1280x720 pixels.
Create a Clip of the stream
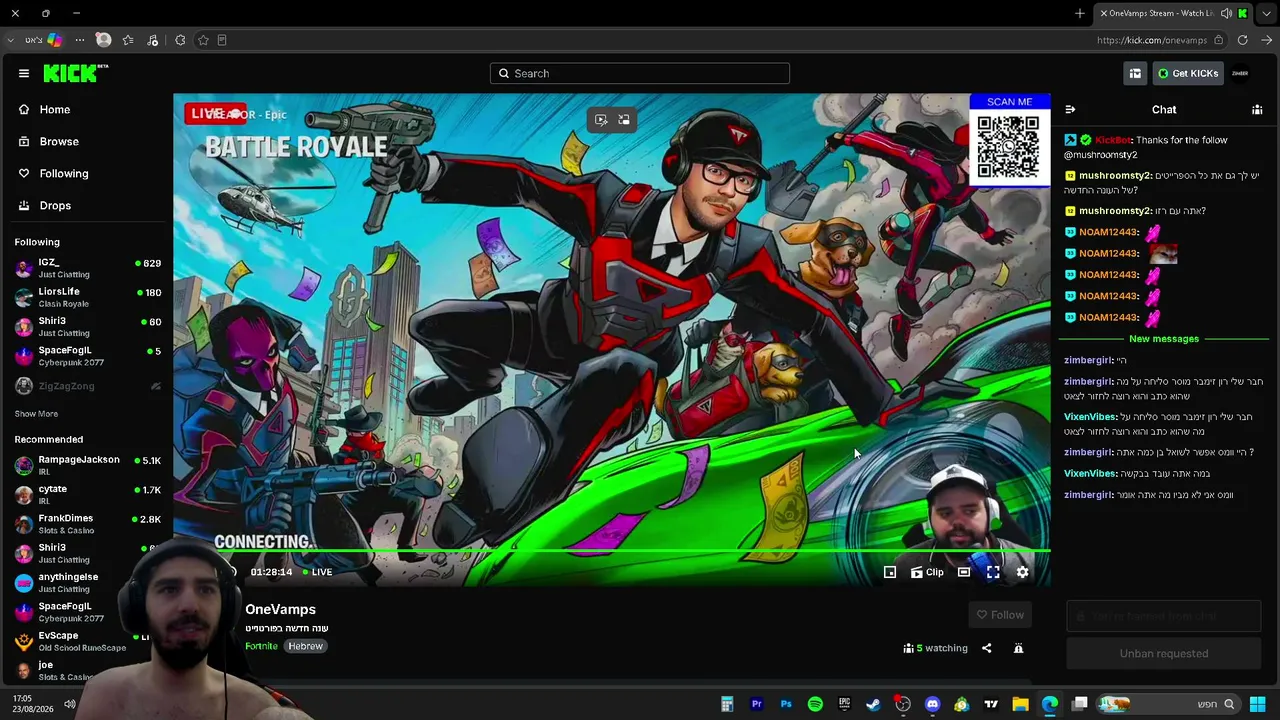tap(927, 572)
